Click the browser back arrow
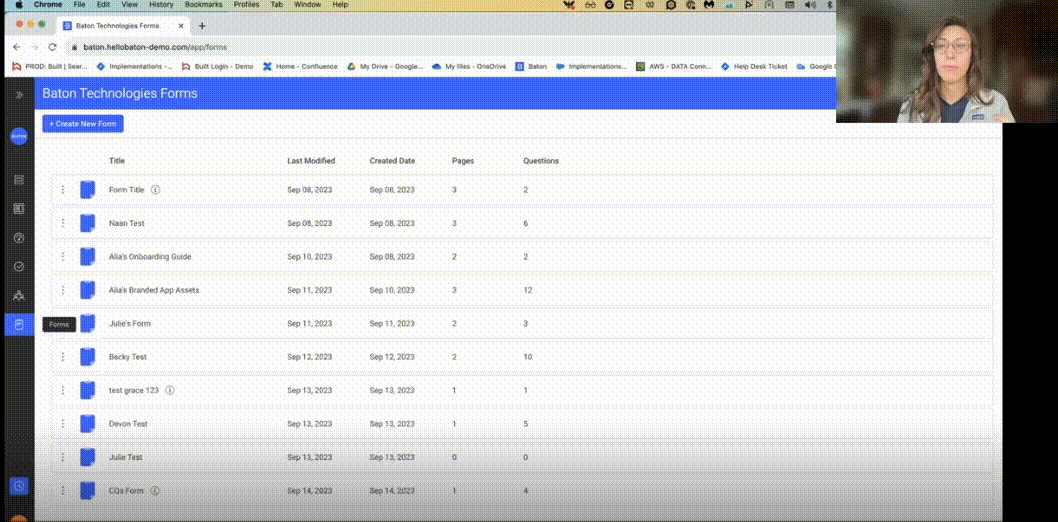The image size is (1058, 522). tap(17, 47)
